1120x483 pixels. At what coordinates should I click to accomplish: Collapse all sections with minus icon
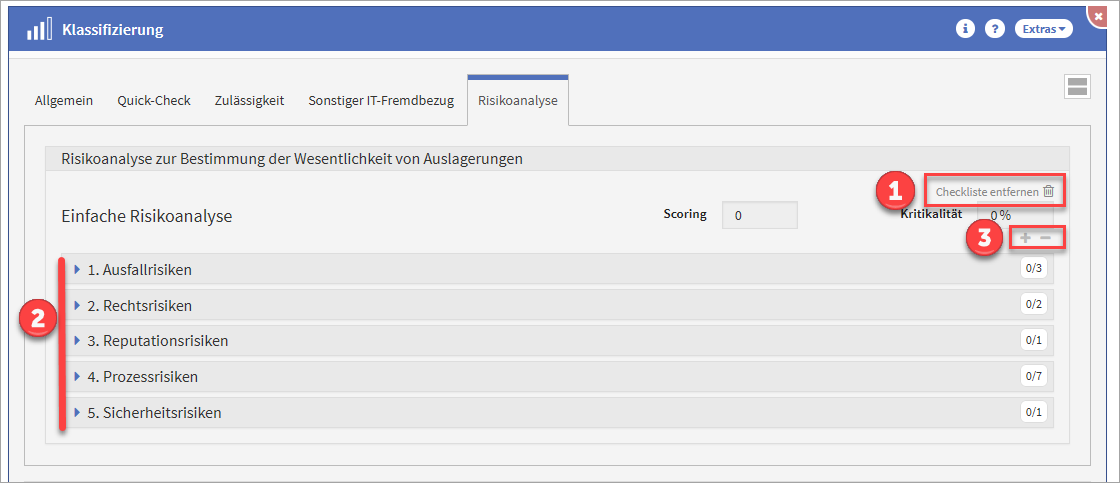(x=1046, y=238)
